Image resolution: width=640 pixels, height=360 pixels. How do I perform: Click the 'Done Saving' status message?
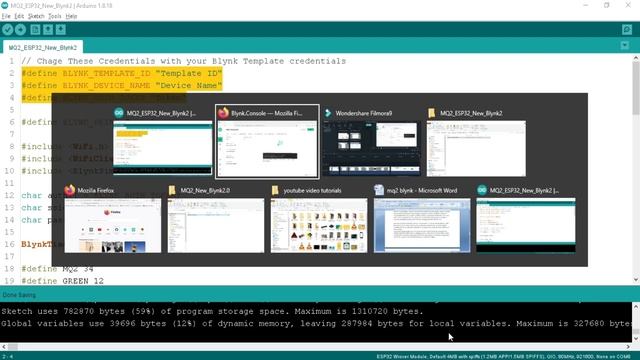tap(19, 295)
